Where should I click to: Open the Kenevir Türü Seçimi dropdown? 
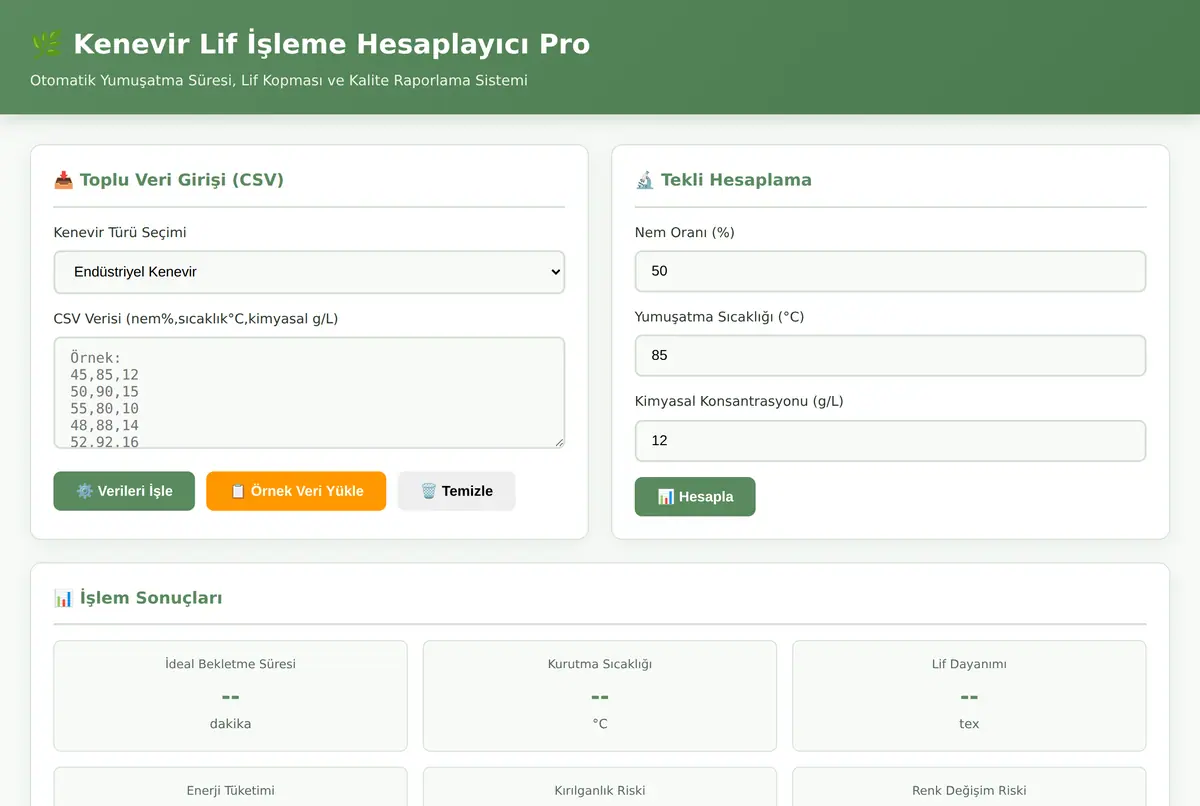[x=309, y=272]
